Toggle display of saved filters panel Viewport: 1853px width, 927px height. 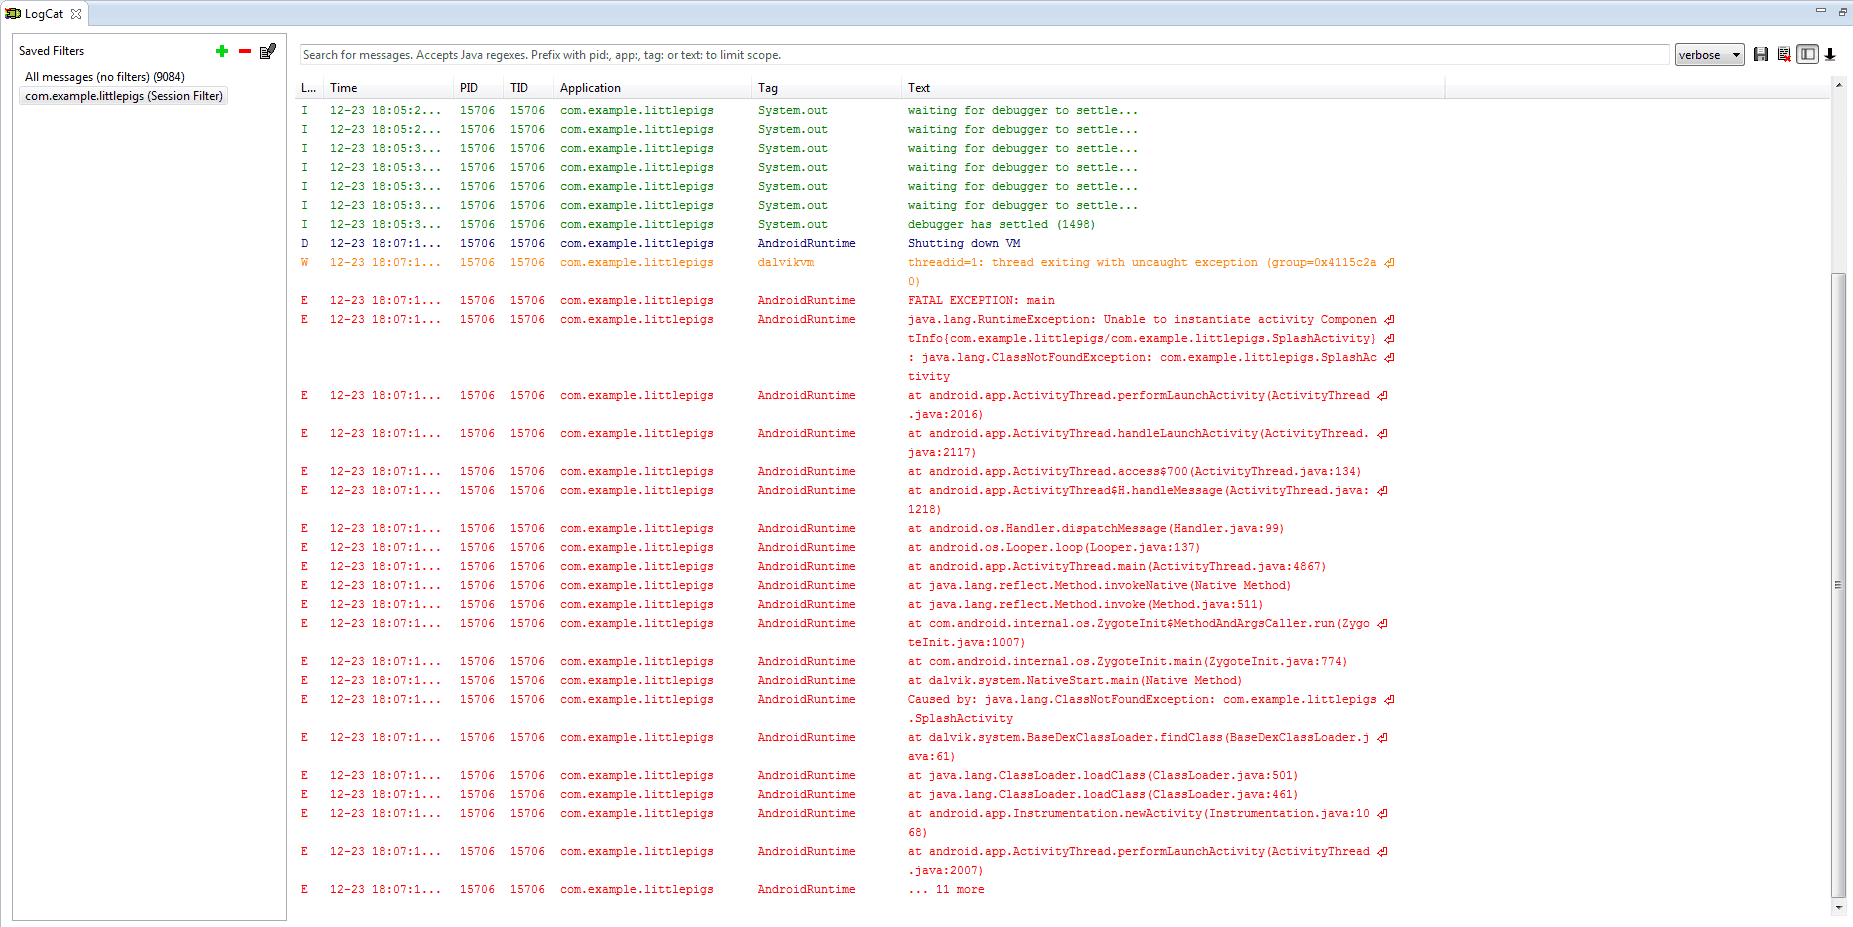point(1807,55)
